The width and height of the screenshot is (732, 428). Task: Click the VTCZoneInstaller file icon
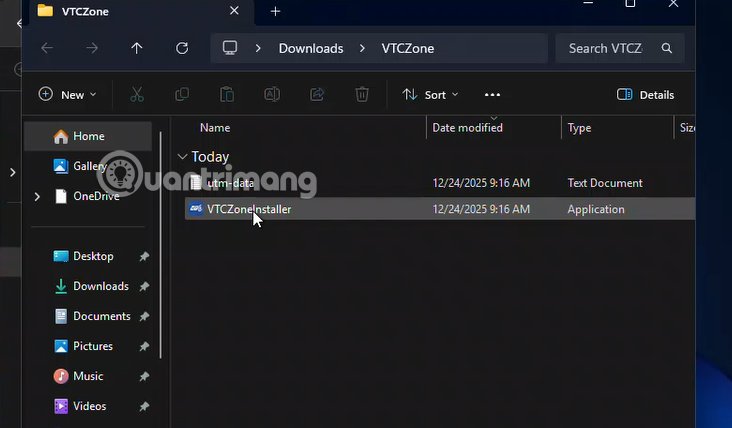click(x=196, y=209)
